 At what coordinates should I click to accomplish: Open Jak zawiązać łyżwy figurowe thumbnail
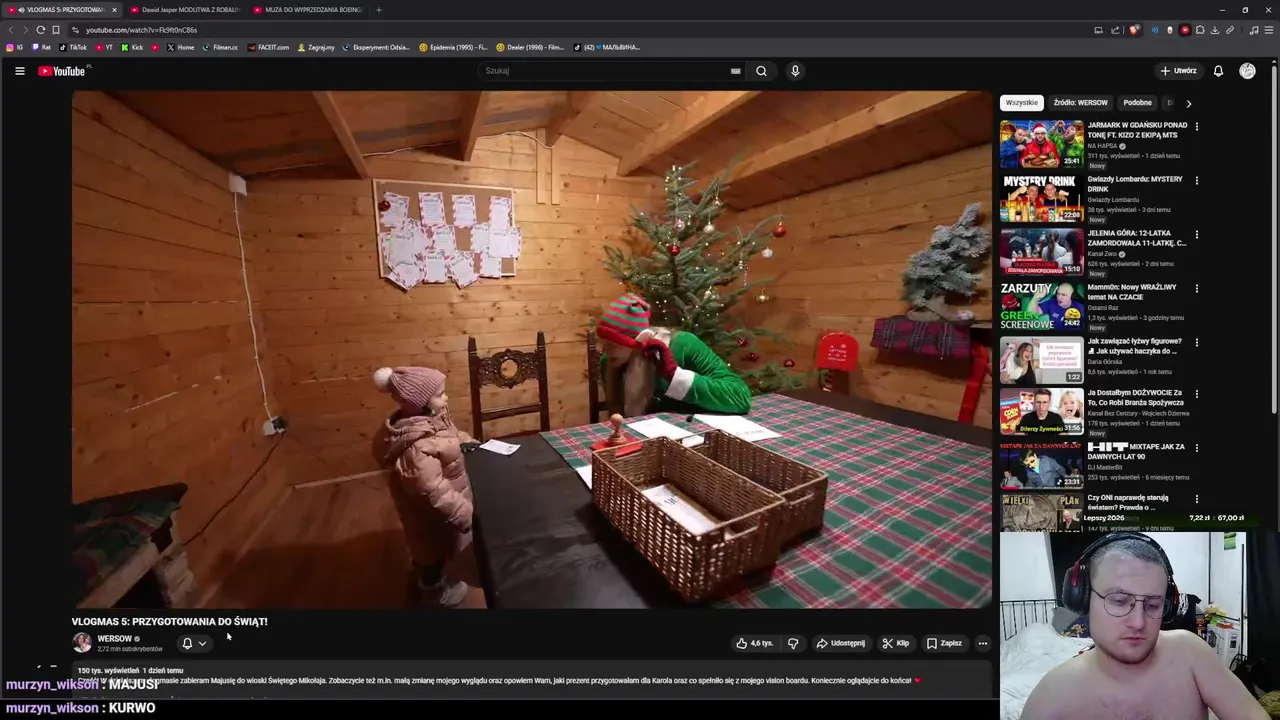(1041, 360)
